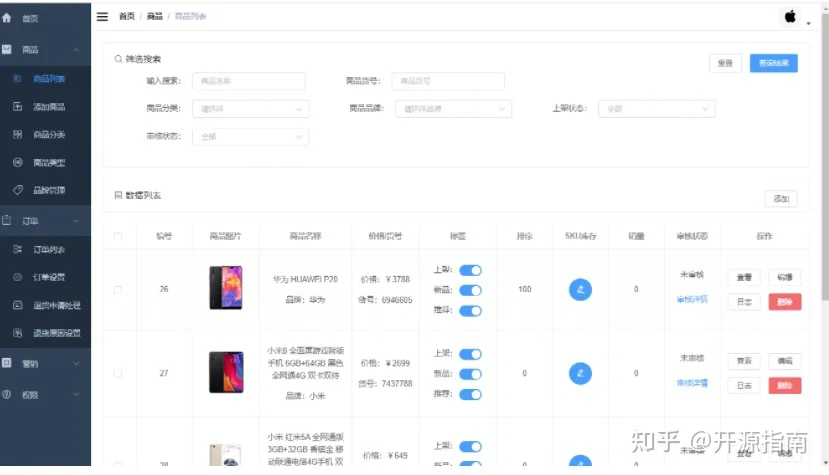Toggle 上架 switch for 红米5A
The image size is (829, 475).
click(x=470, y=446)
